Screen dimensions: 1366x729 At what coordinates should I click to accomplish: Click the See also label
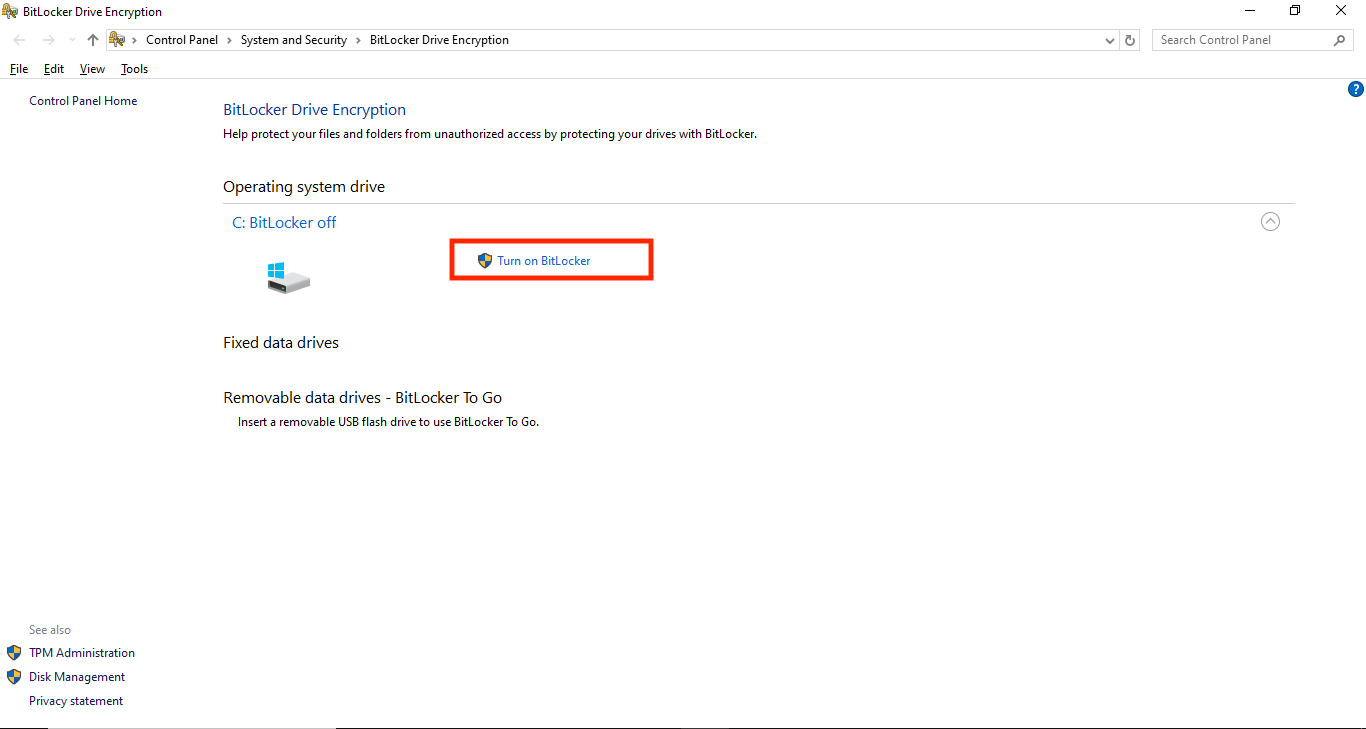pos(50,630)
